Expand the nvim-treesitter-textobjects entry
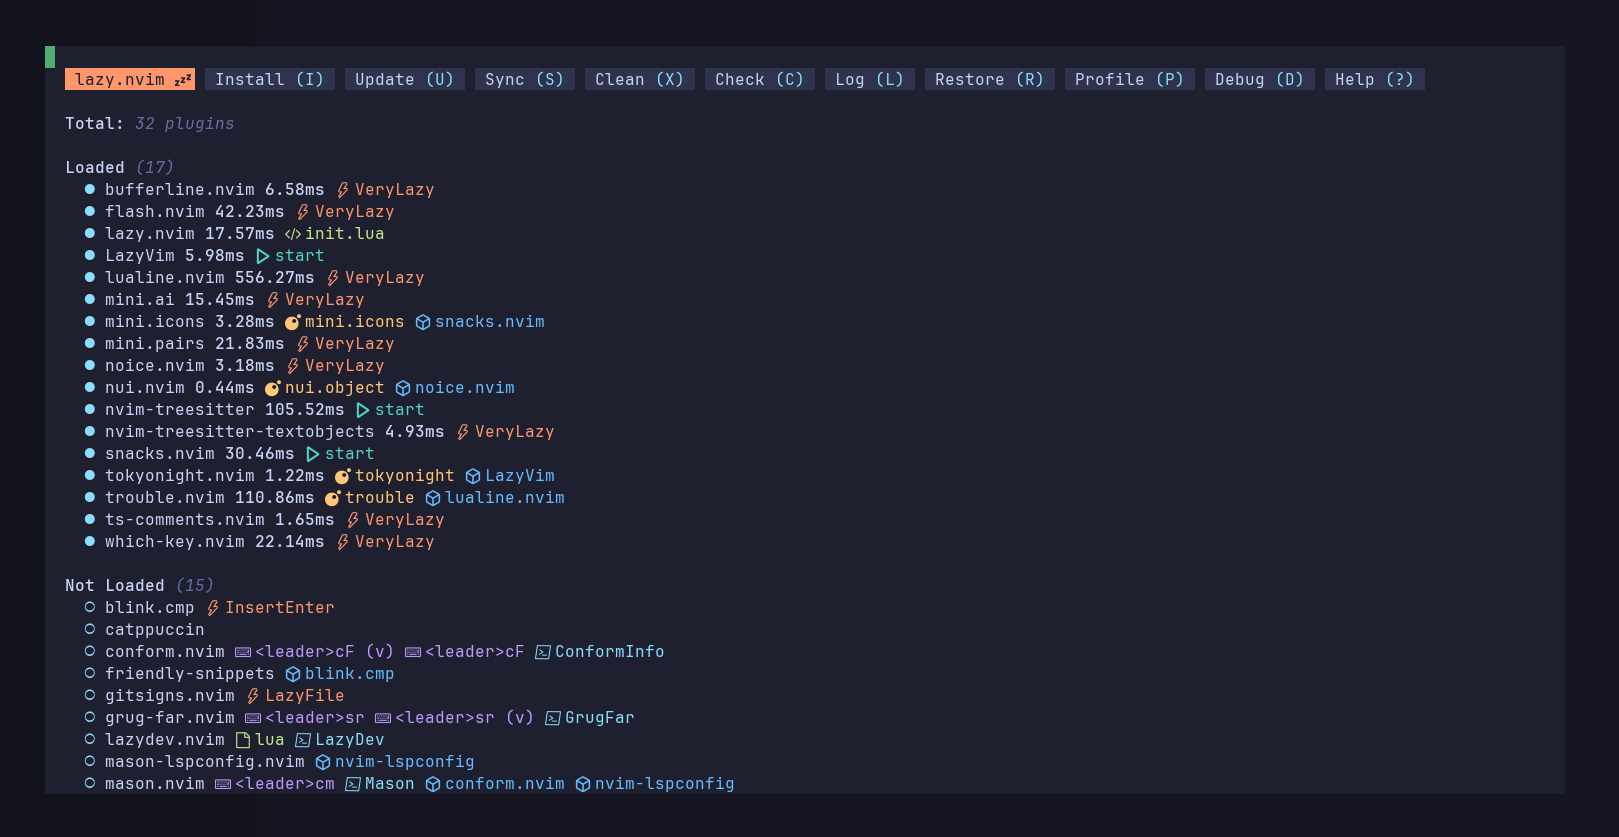The height and width of the screenshot is (837, 1619). coord(240,432)
